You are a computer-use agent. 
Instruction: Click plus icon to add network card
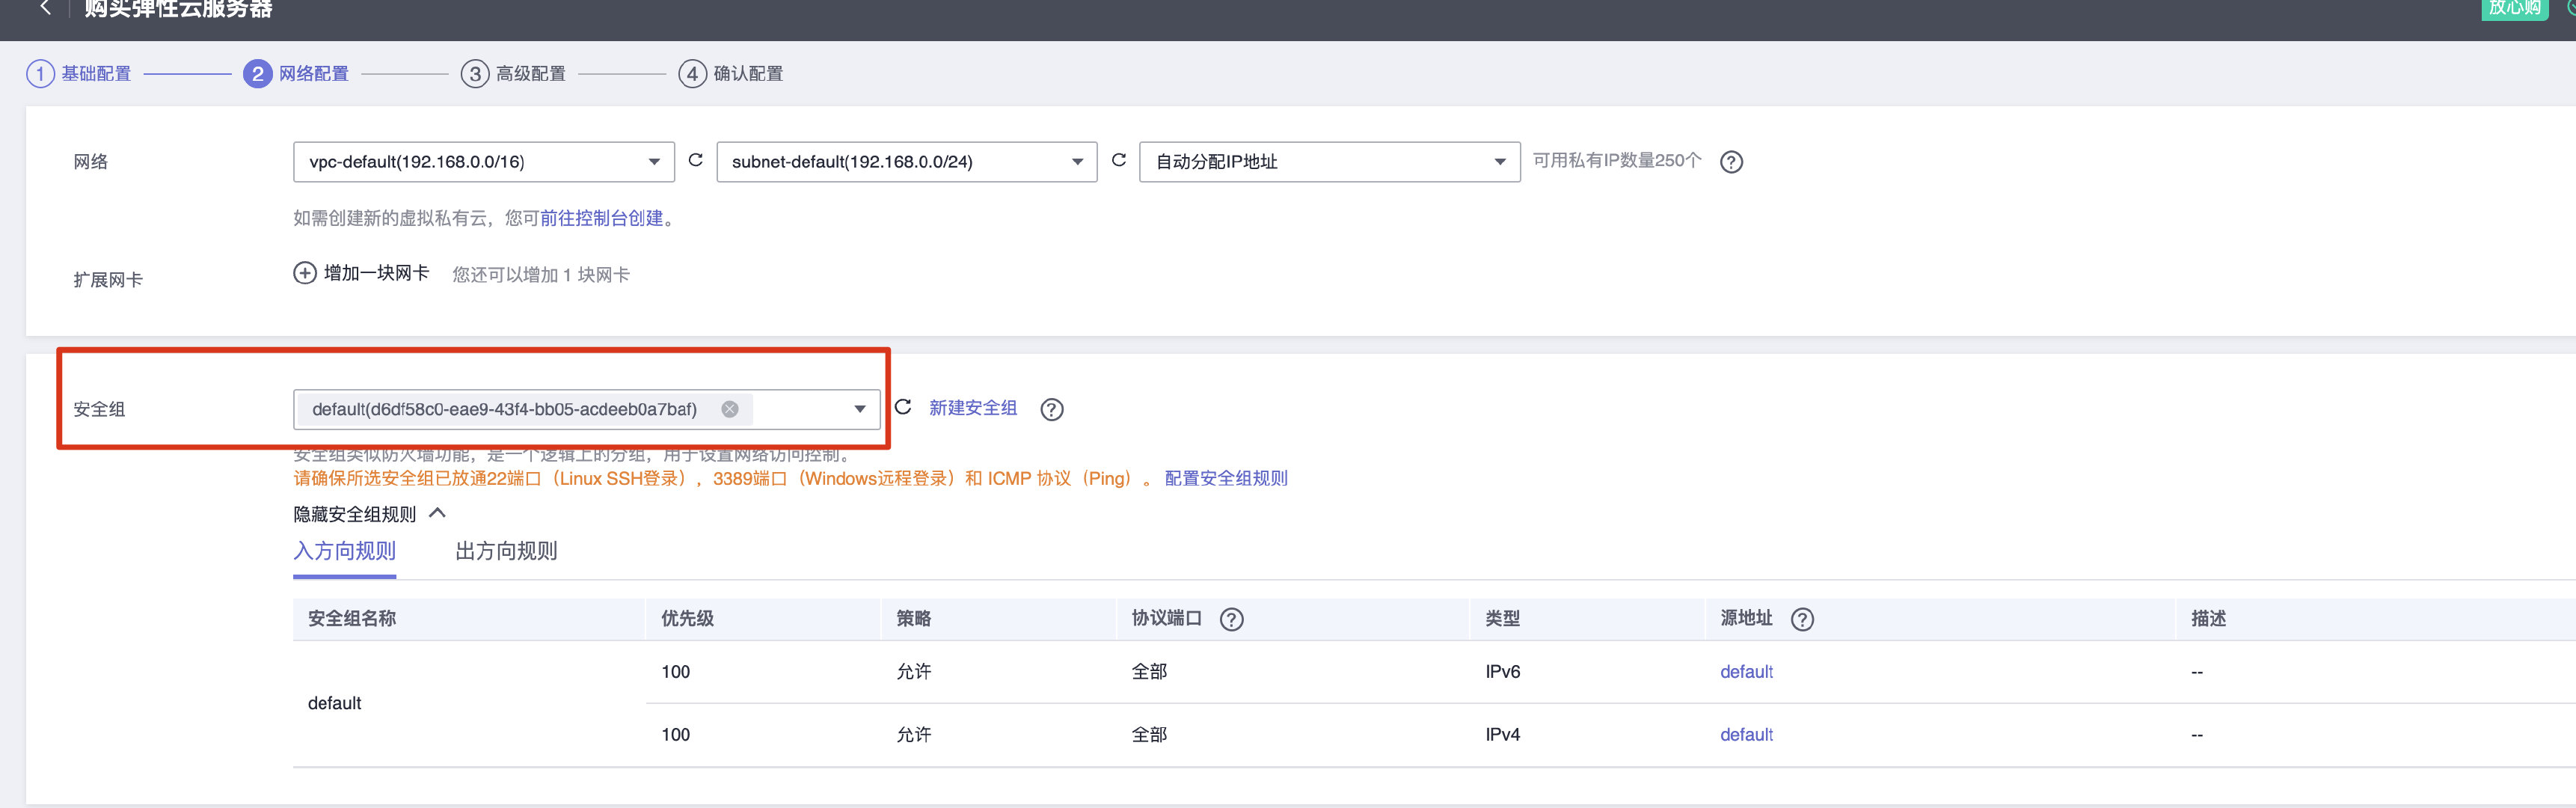(x=304, y=273)
